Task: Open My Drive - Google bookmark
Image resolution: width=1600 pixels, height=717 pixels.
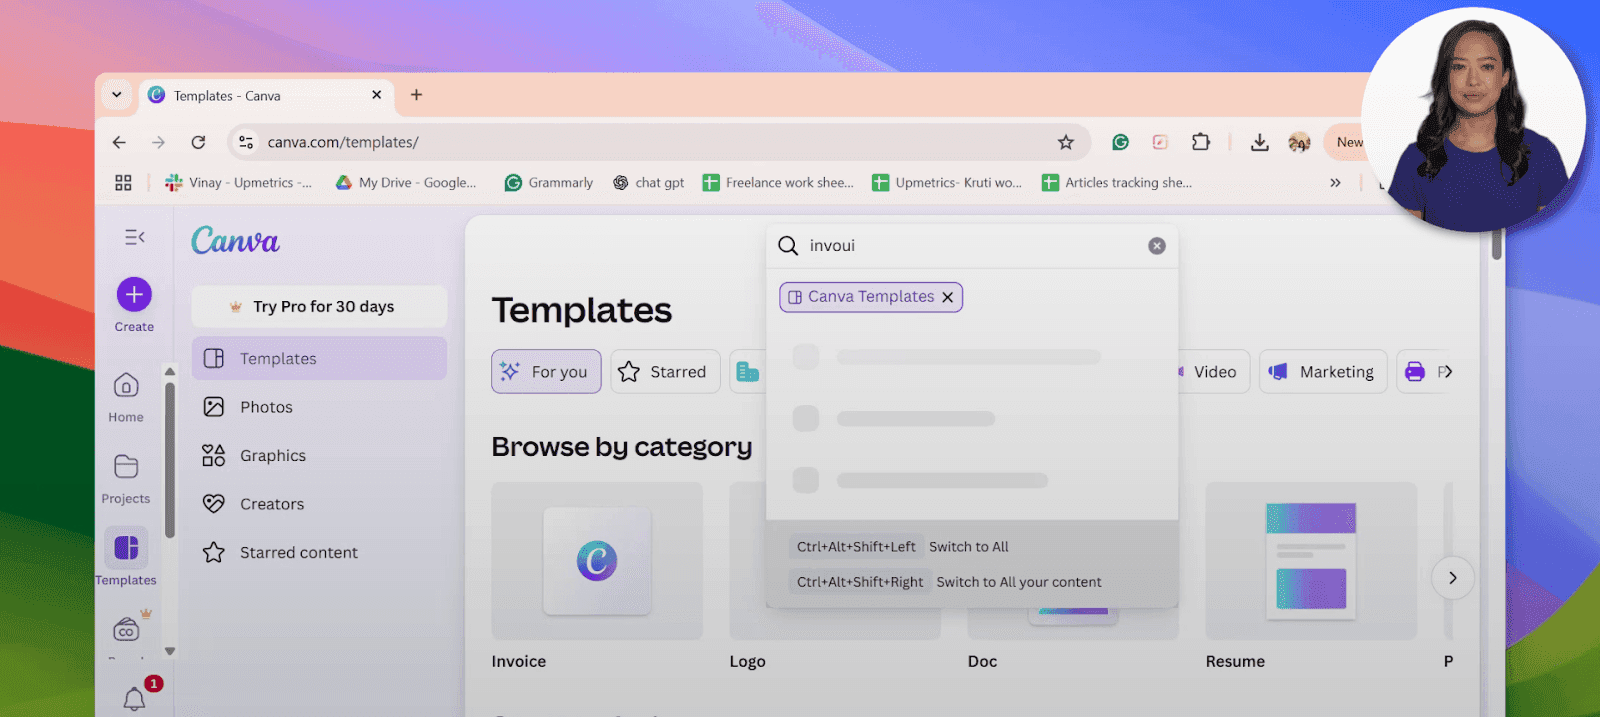Action: tap(406, 182)
